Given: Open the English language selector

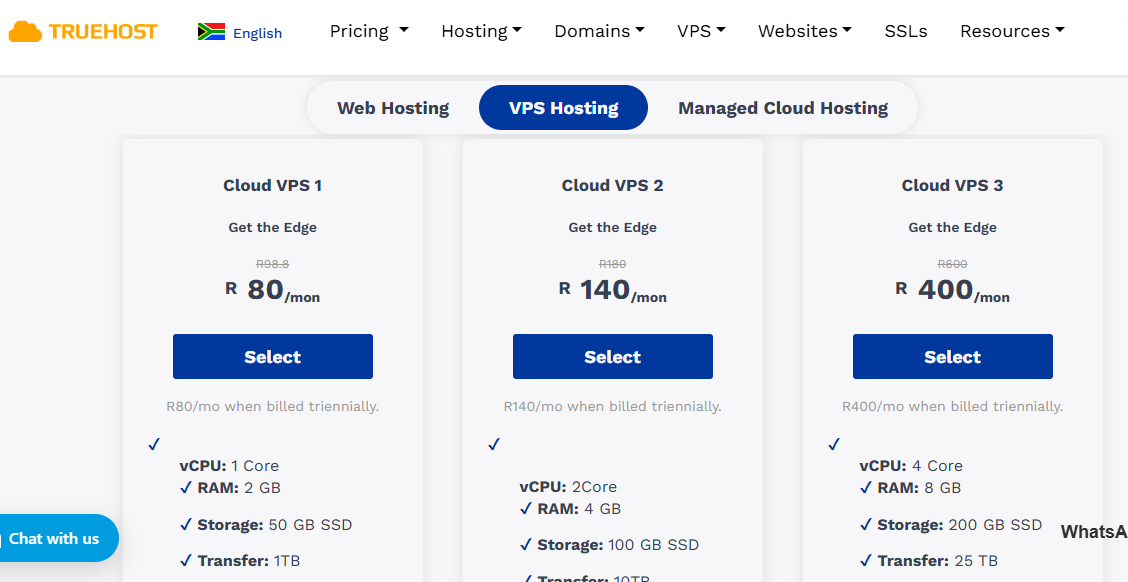Looking at the screenshot, I should pyautogui.click(x=258, y=33).
